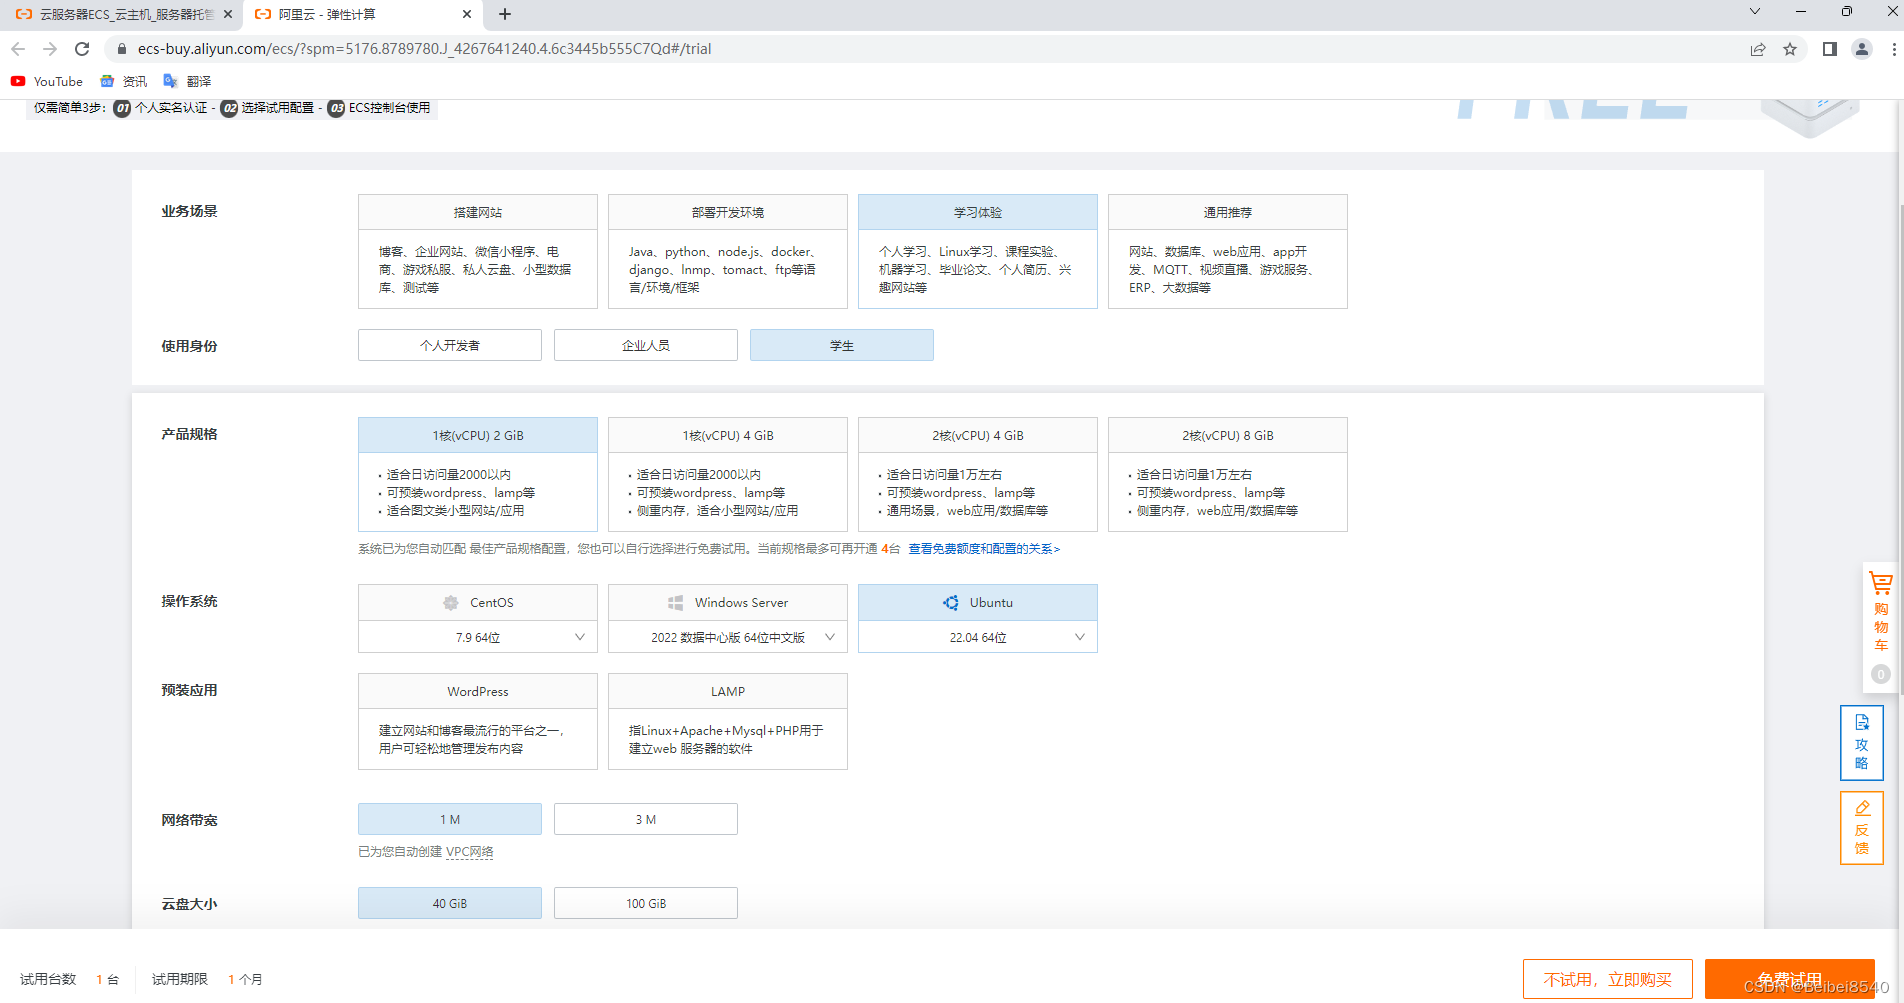Image resolution: width=1904 pixels, height=1003 pixels.
Task: Open the 反馈 feedback side button
Action: (x=1862, y=828)
